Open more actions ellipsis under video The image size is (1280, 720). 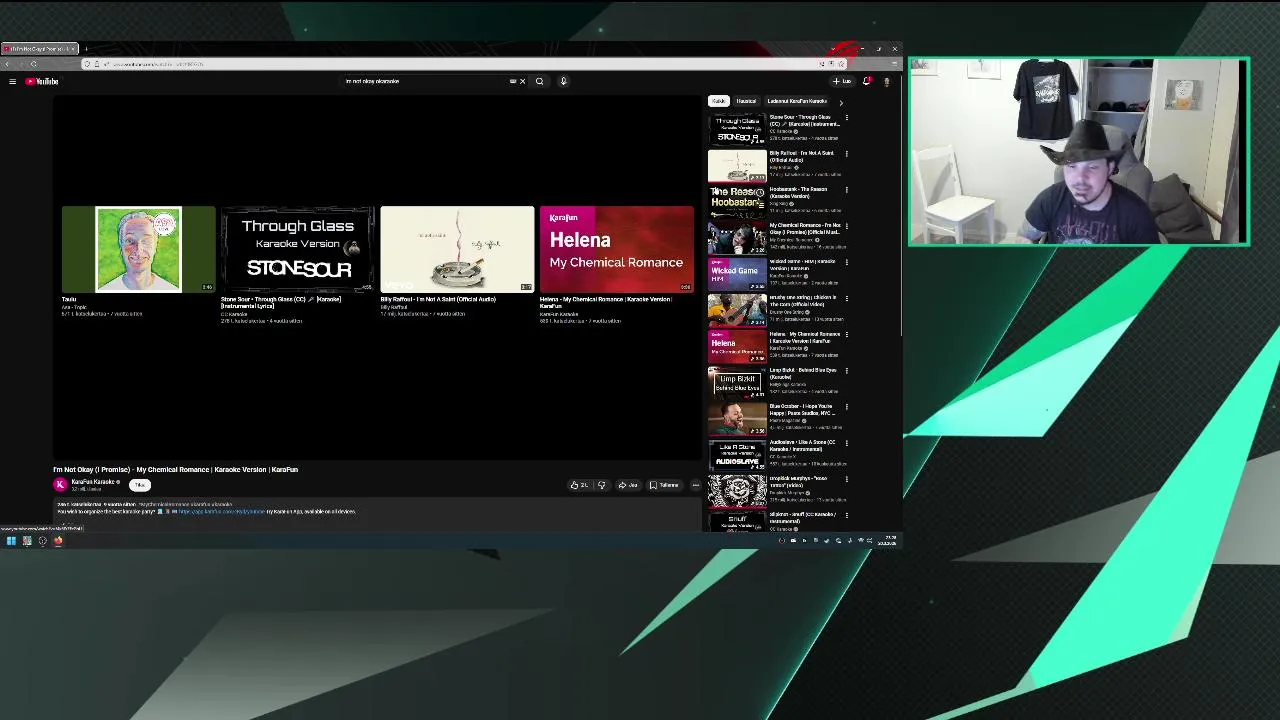(695, 485)
